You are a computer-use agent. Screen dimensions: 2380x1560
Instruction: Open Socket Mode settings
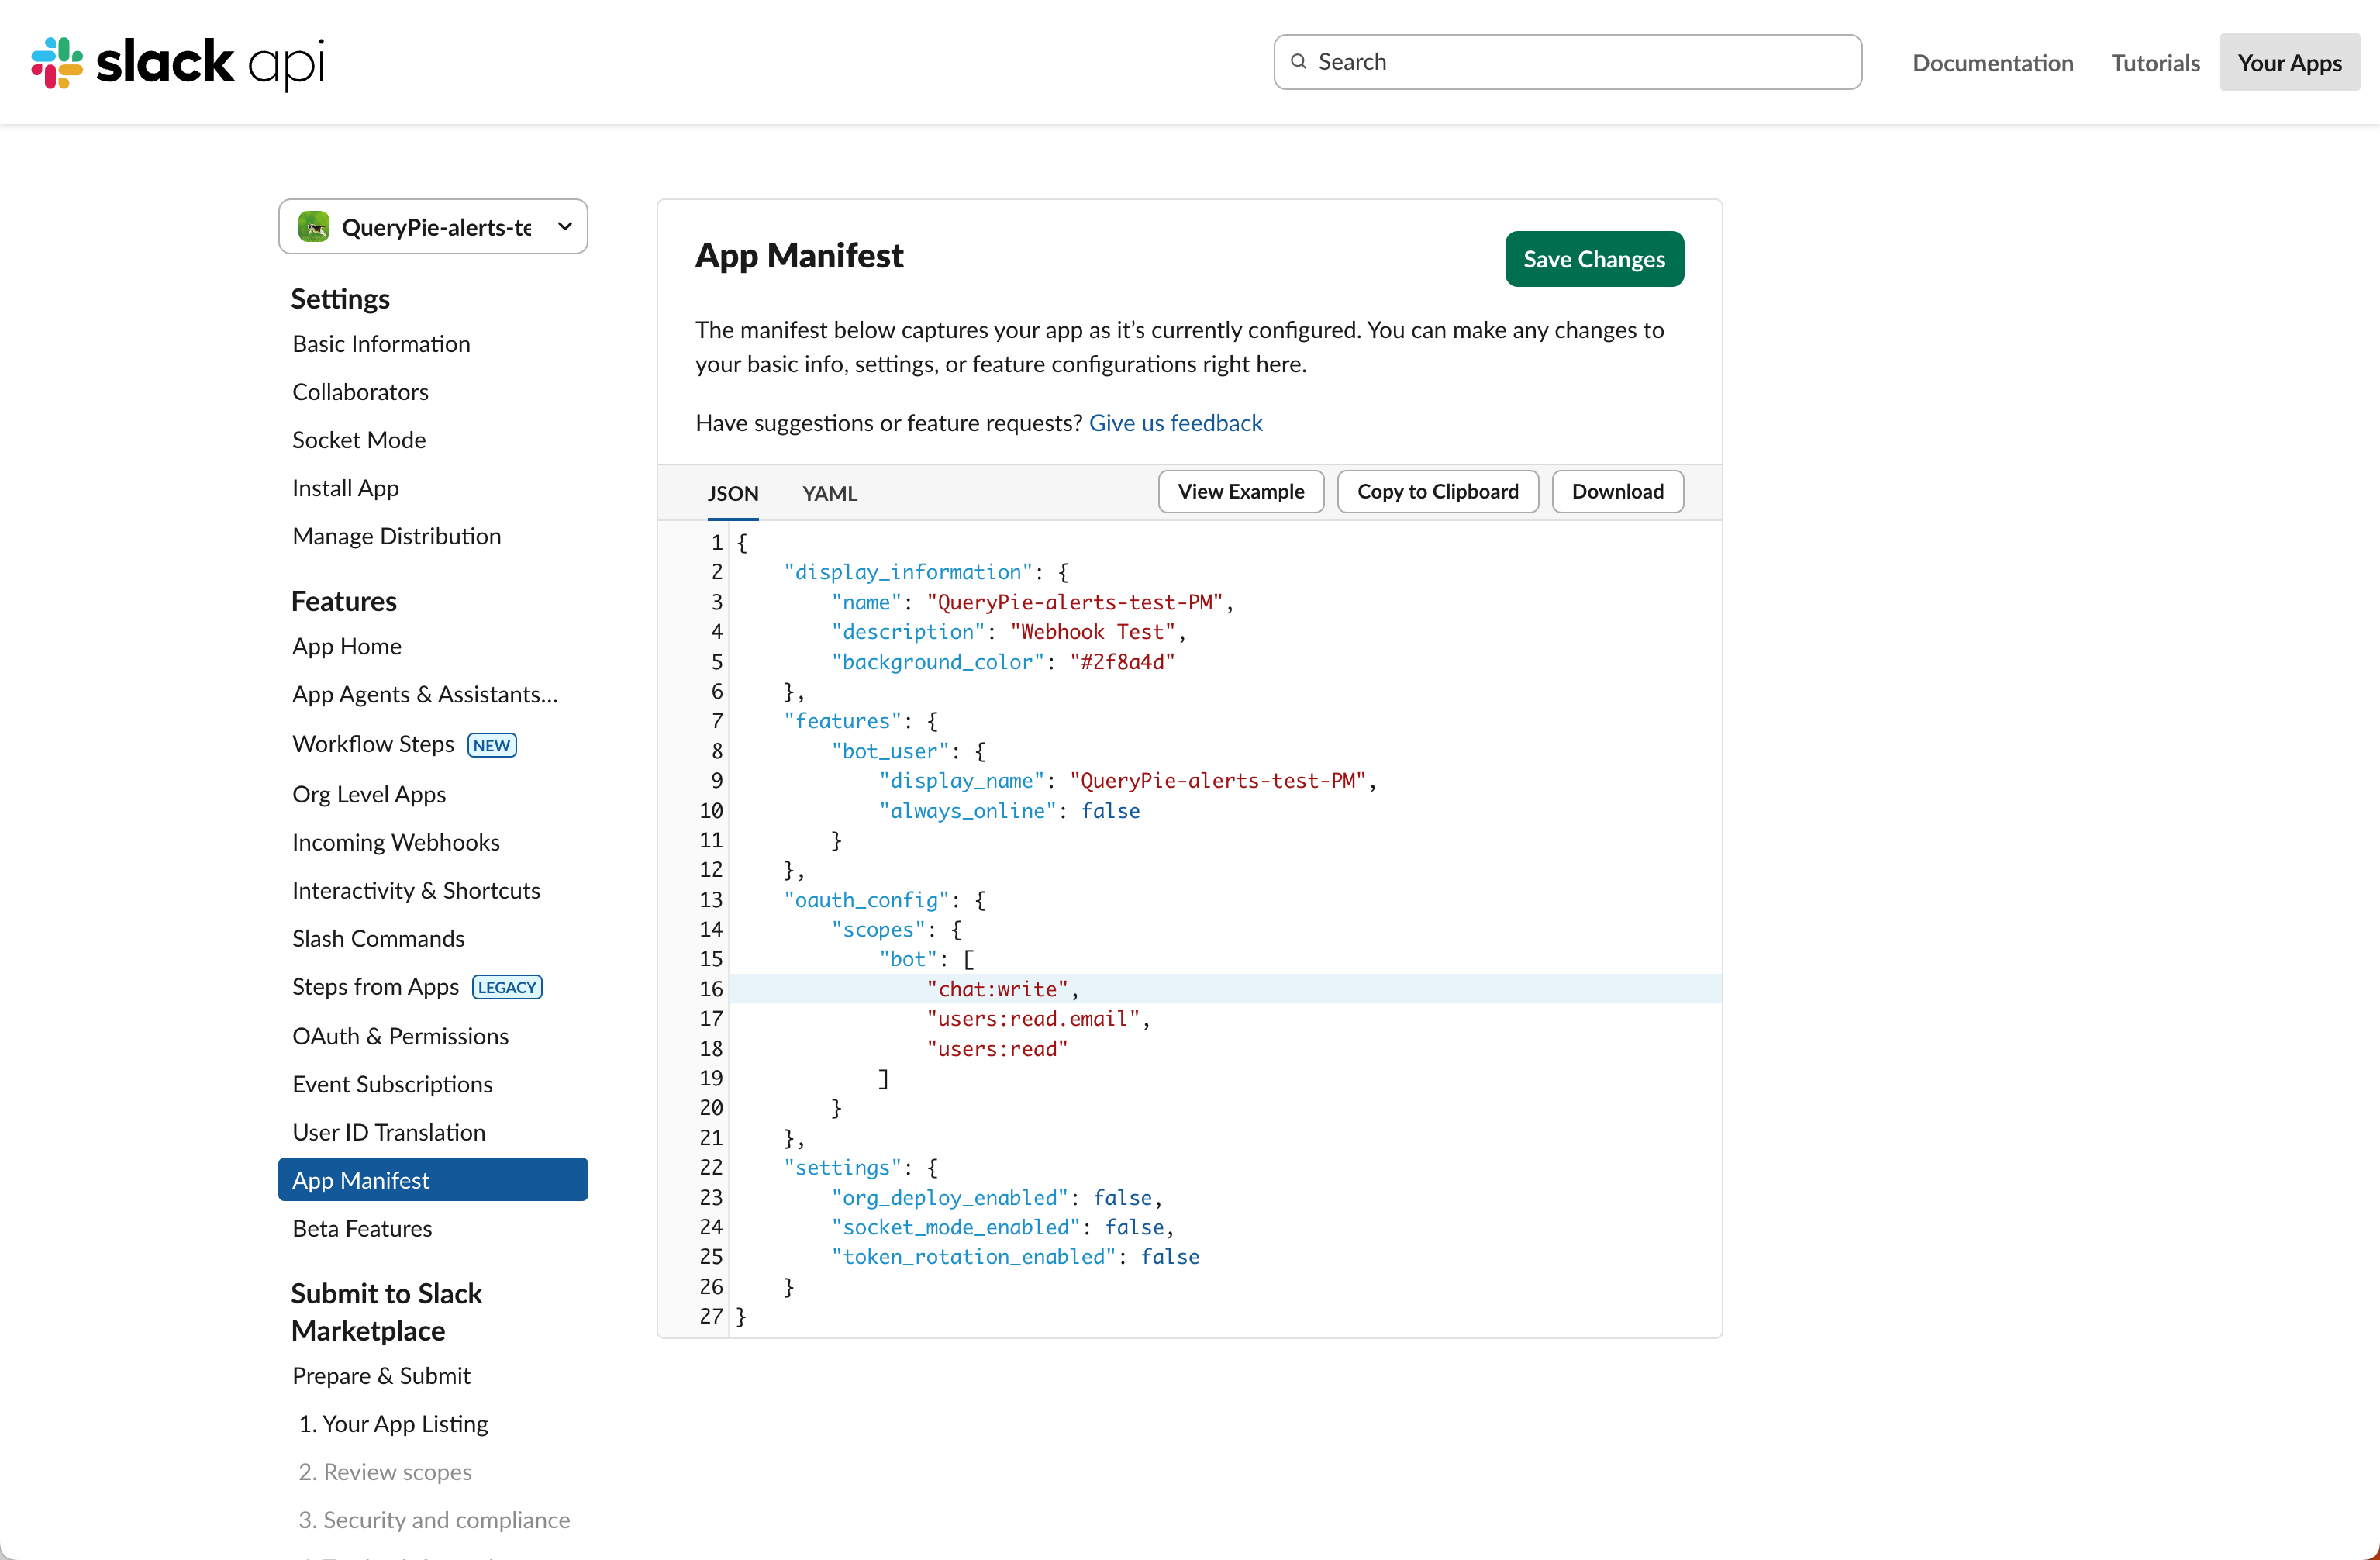[358, 439]
